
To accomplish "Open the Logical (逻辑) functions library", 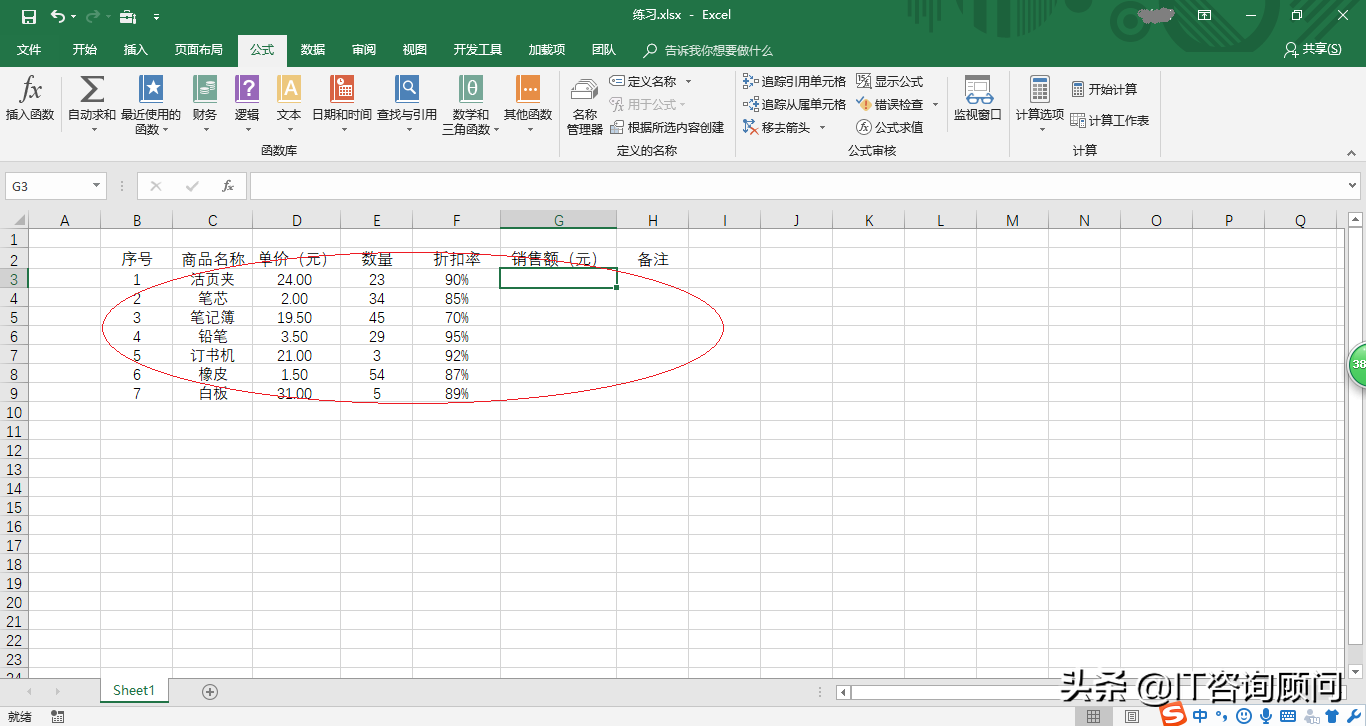I will click(x=247, y=105).
